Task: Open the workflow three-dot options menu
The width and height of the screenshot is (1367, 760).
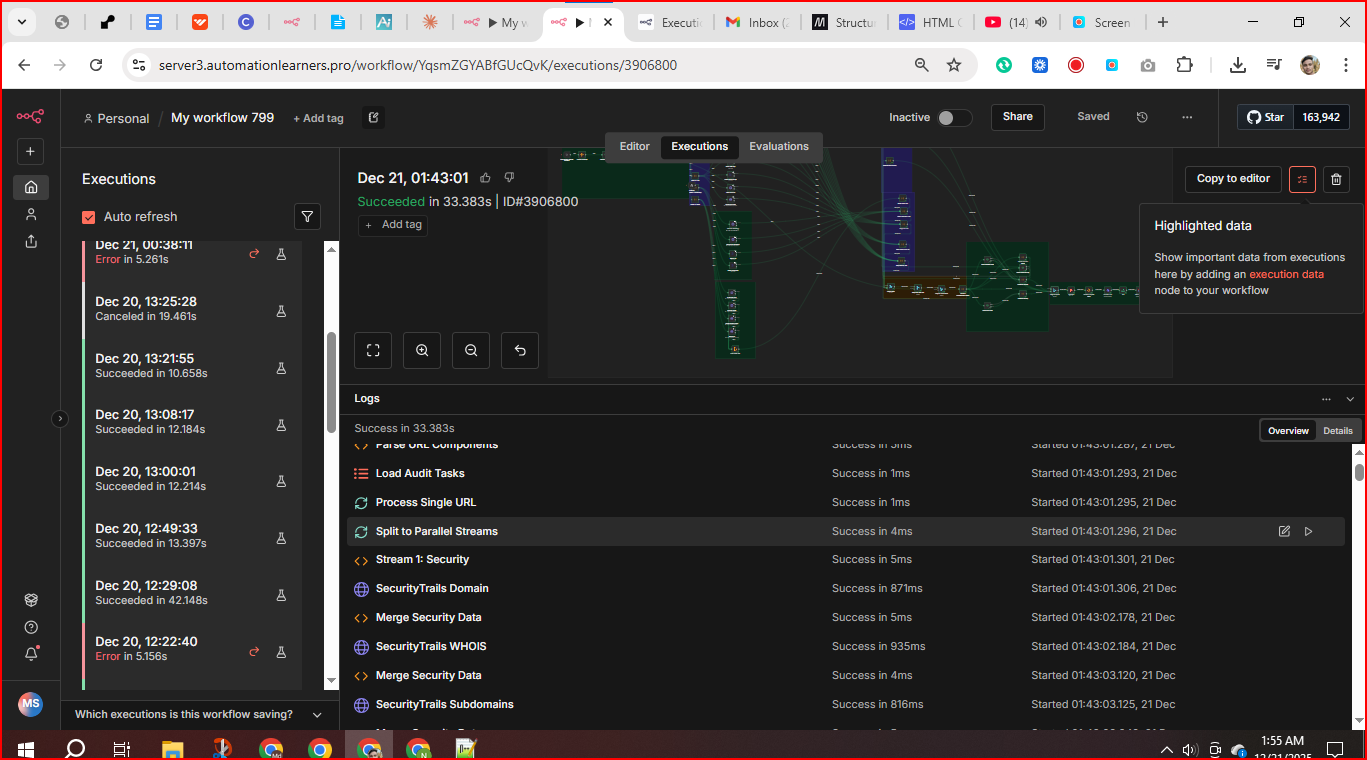Action: (1187, 117)
